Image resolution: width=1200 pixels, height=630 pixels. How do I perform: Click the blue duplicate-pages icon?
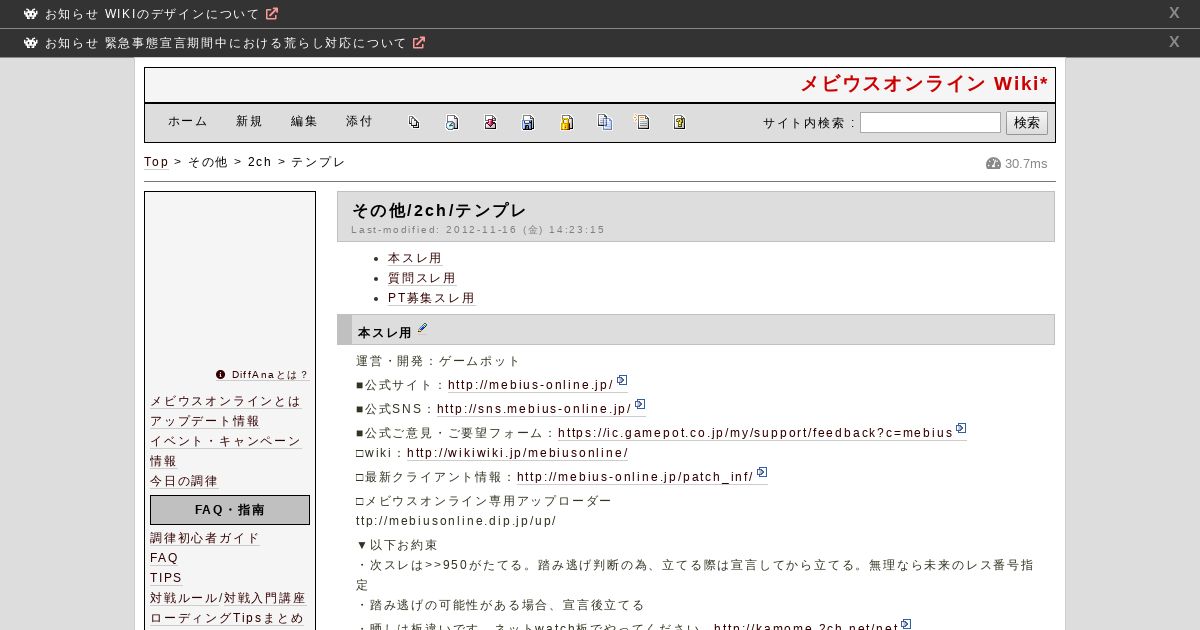604,122
